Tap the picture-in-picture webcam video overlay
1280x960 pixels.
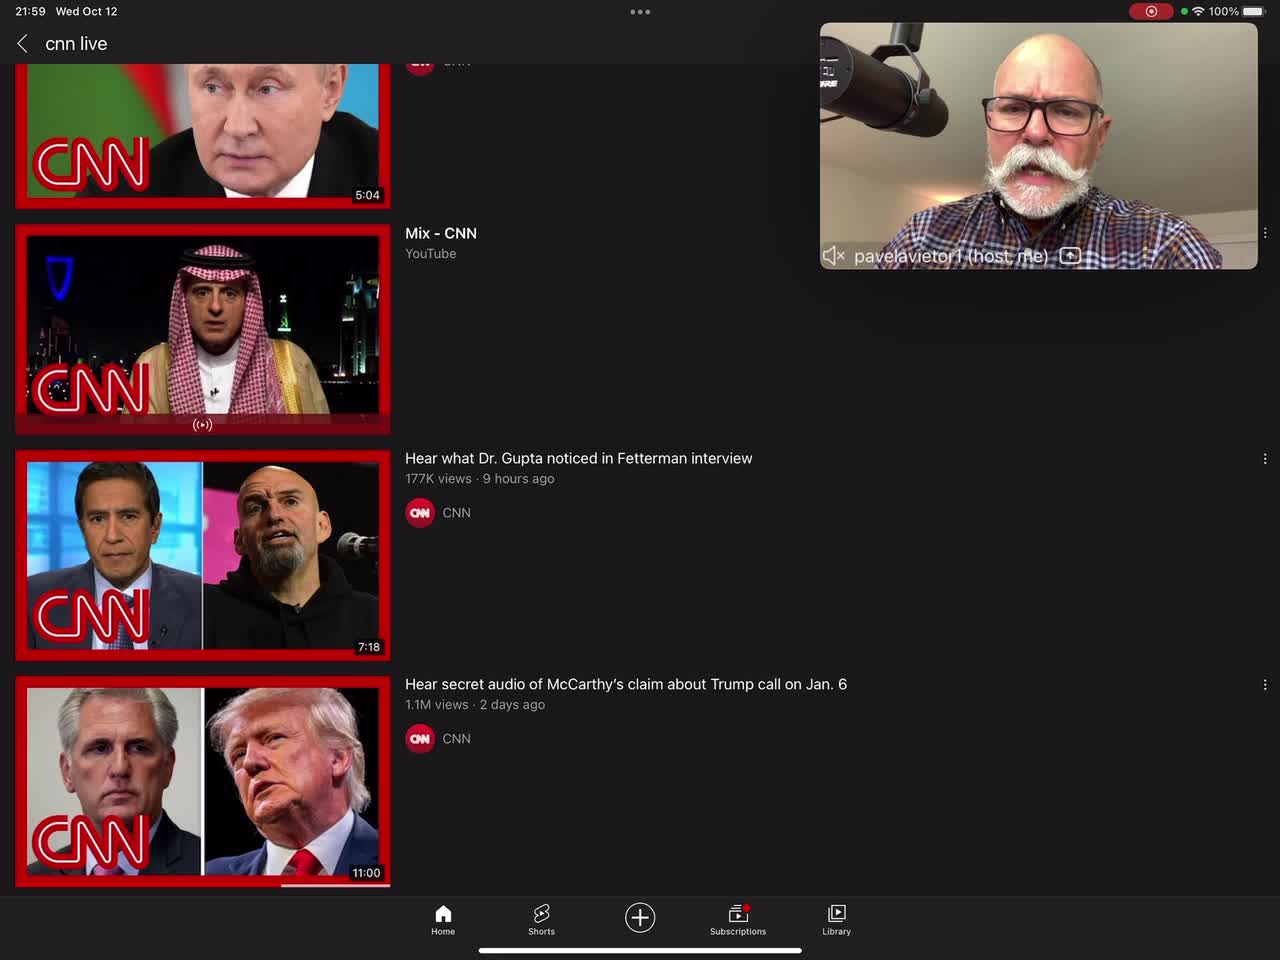pyautogui.click(x=1038, y=146)
